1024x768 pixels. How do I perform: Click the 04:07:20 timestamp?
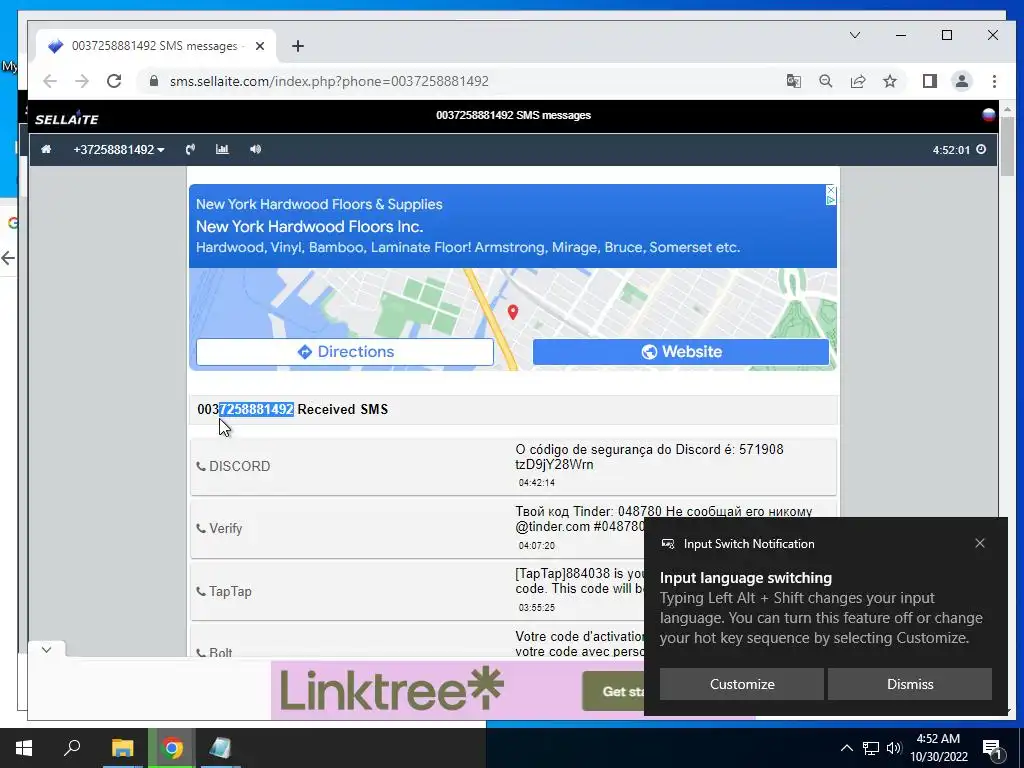(x=537, y=545)
